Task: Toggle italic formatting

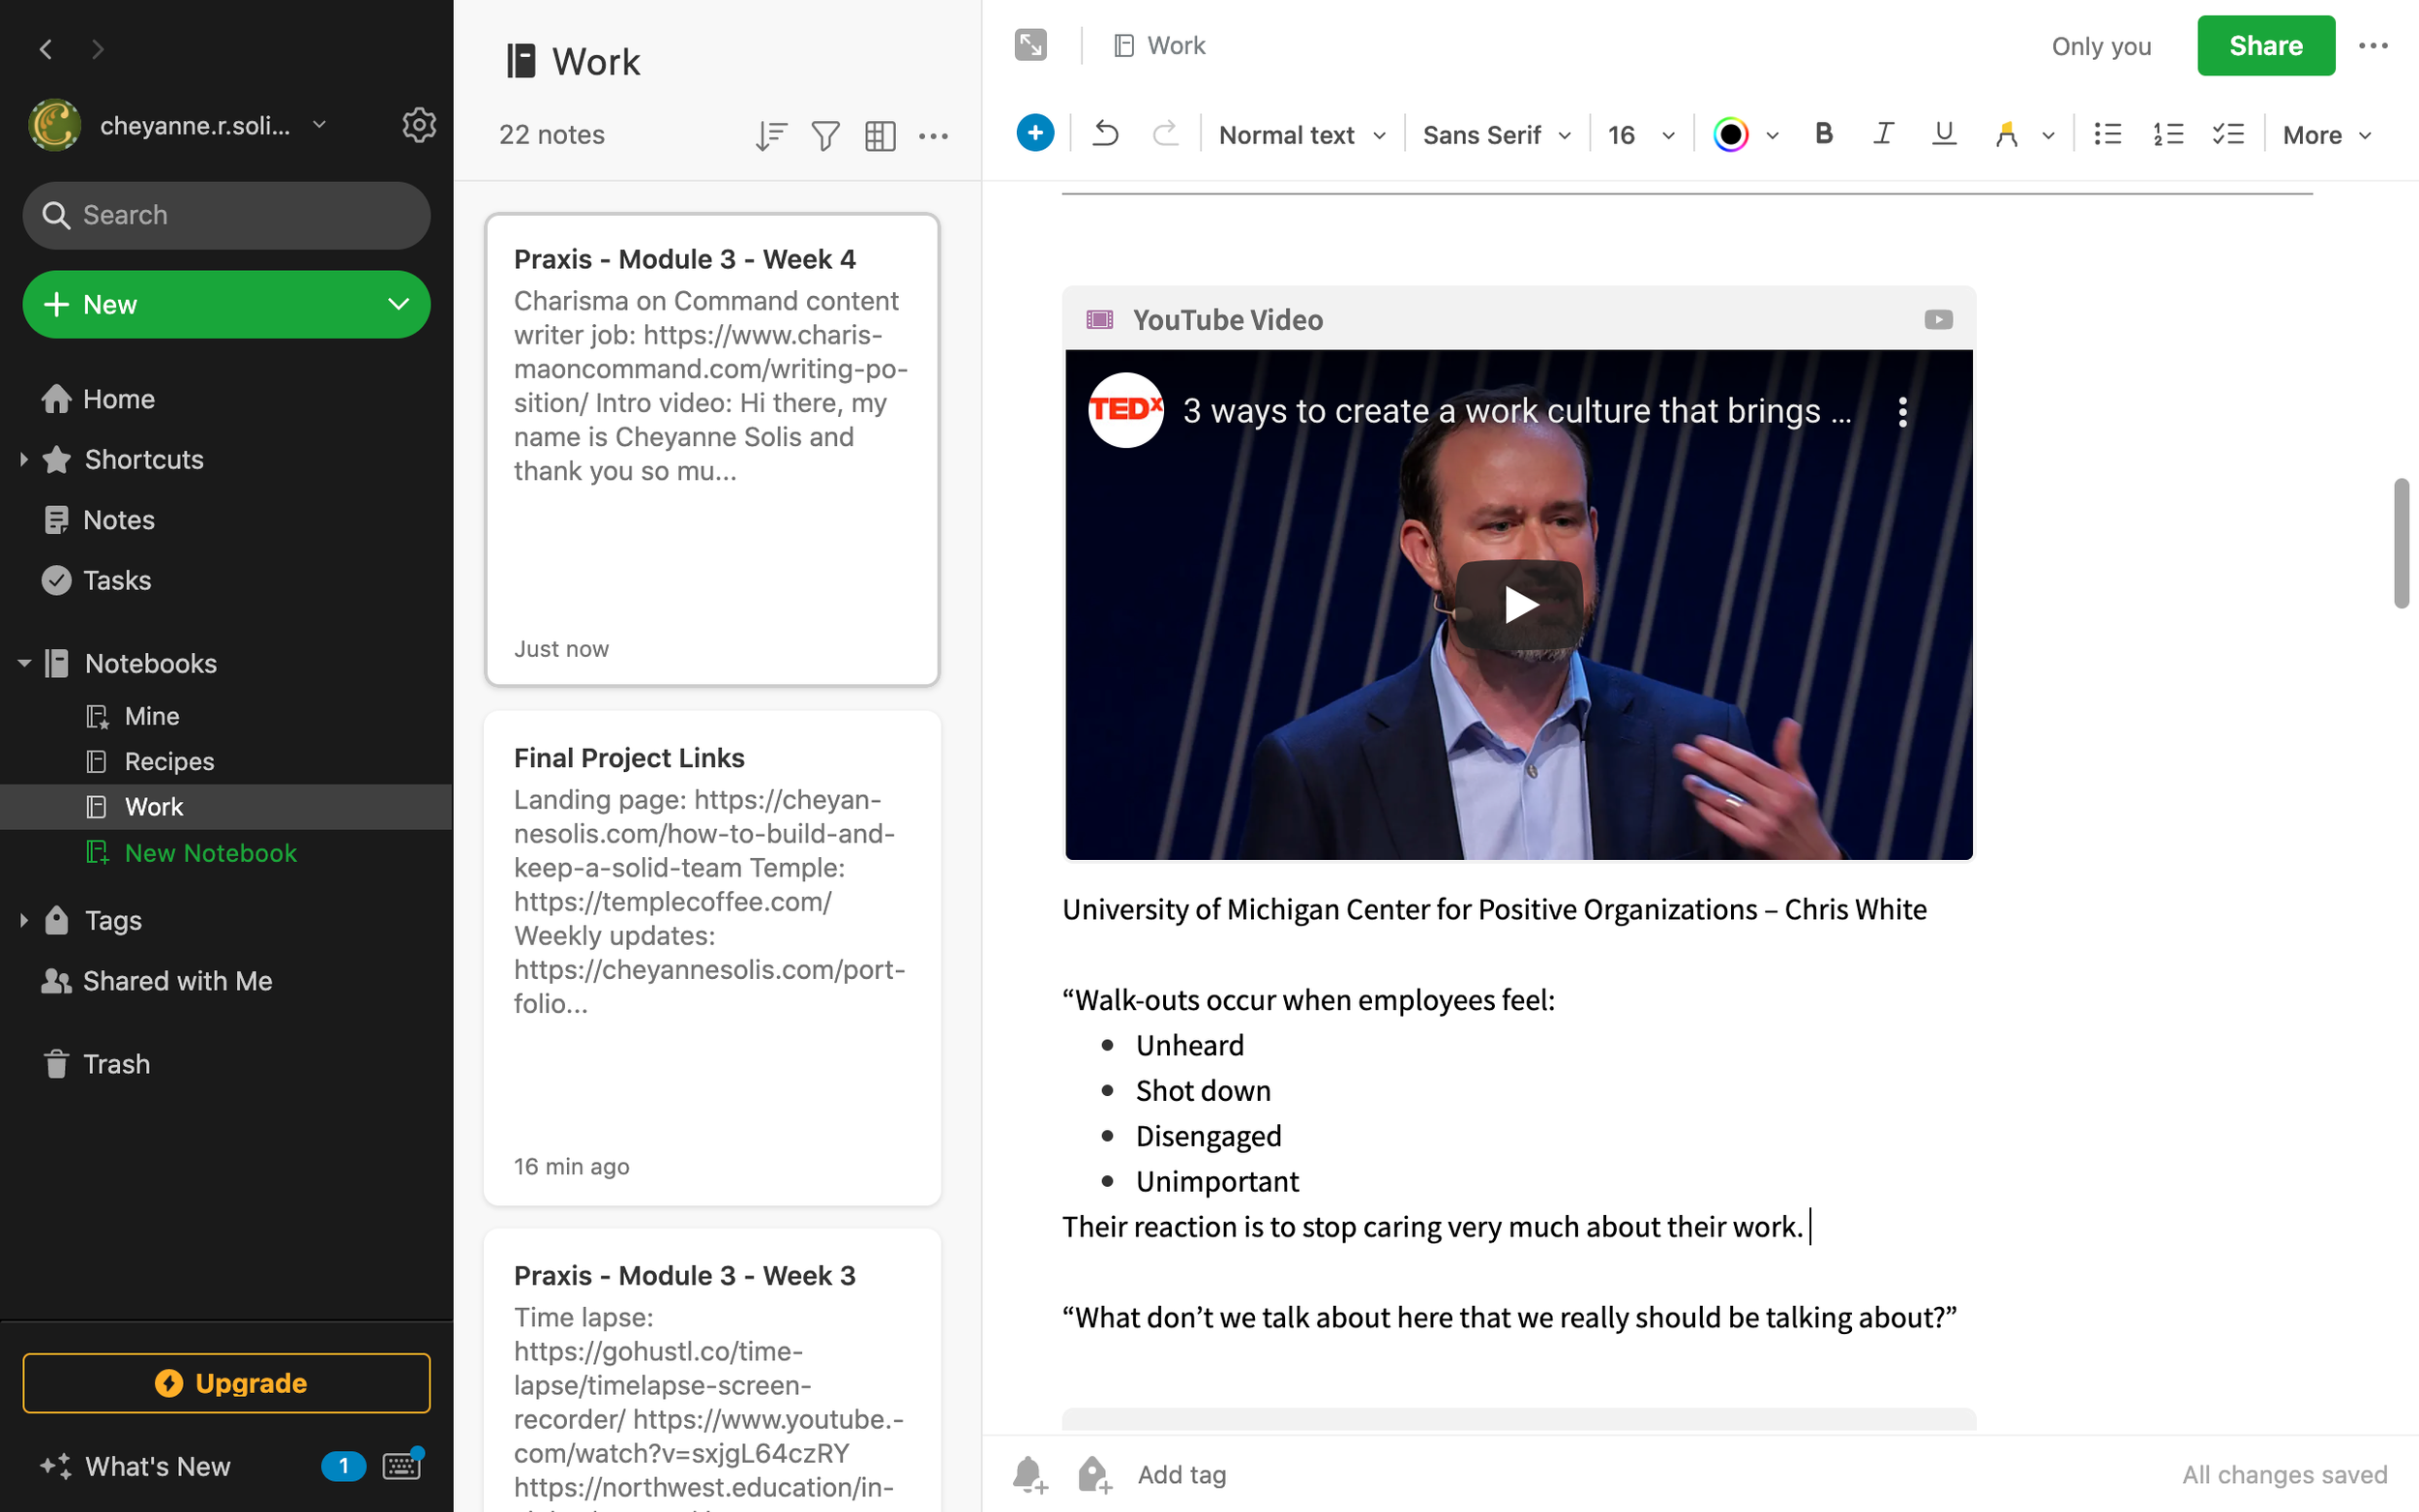Action: 1883,133
